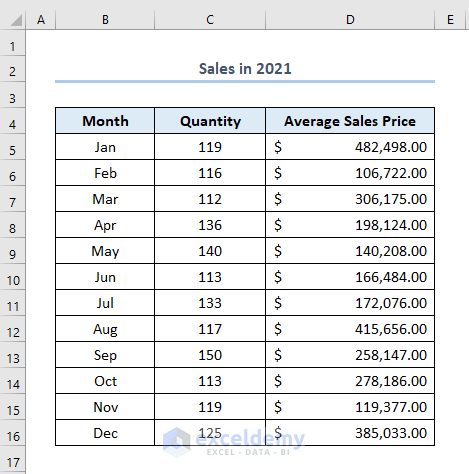
Task: Click the Dec month cell
Action: pyautogui.click(x=105, y=433)
